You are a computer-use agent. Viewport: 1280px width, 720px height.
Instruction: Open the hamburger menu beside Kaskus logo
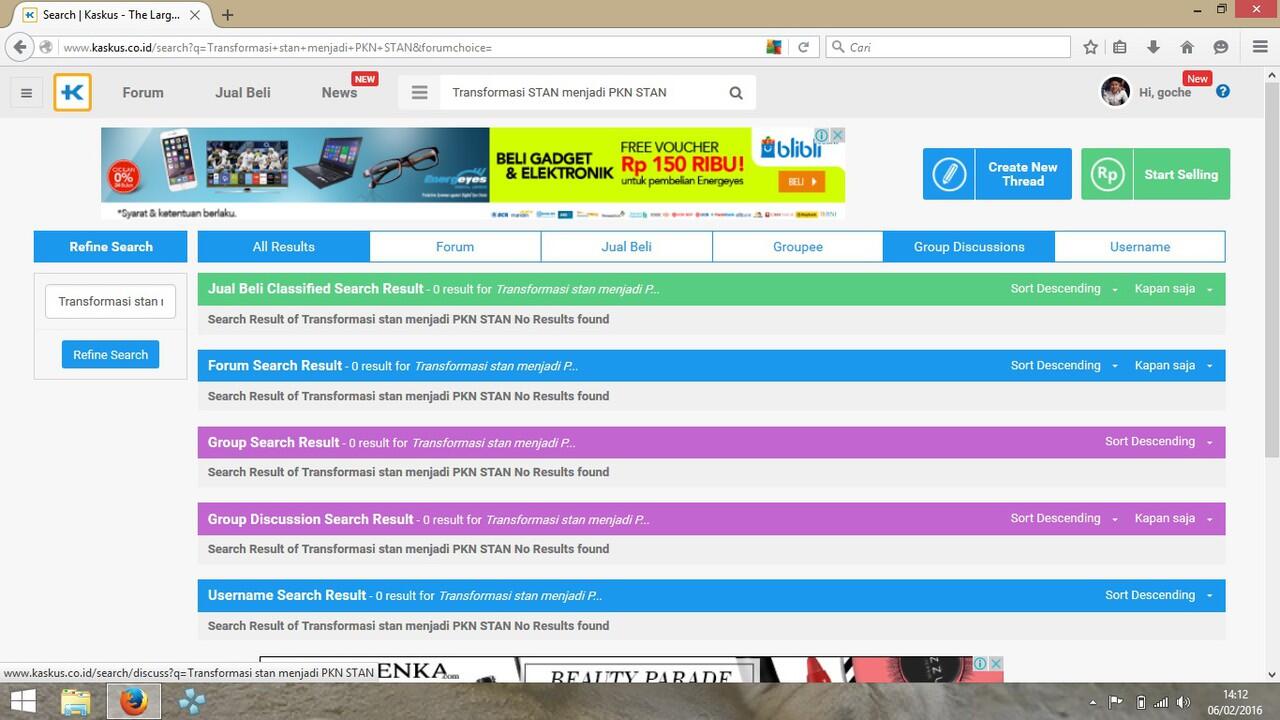pyautogui.click(x=27, y=93)
